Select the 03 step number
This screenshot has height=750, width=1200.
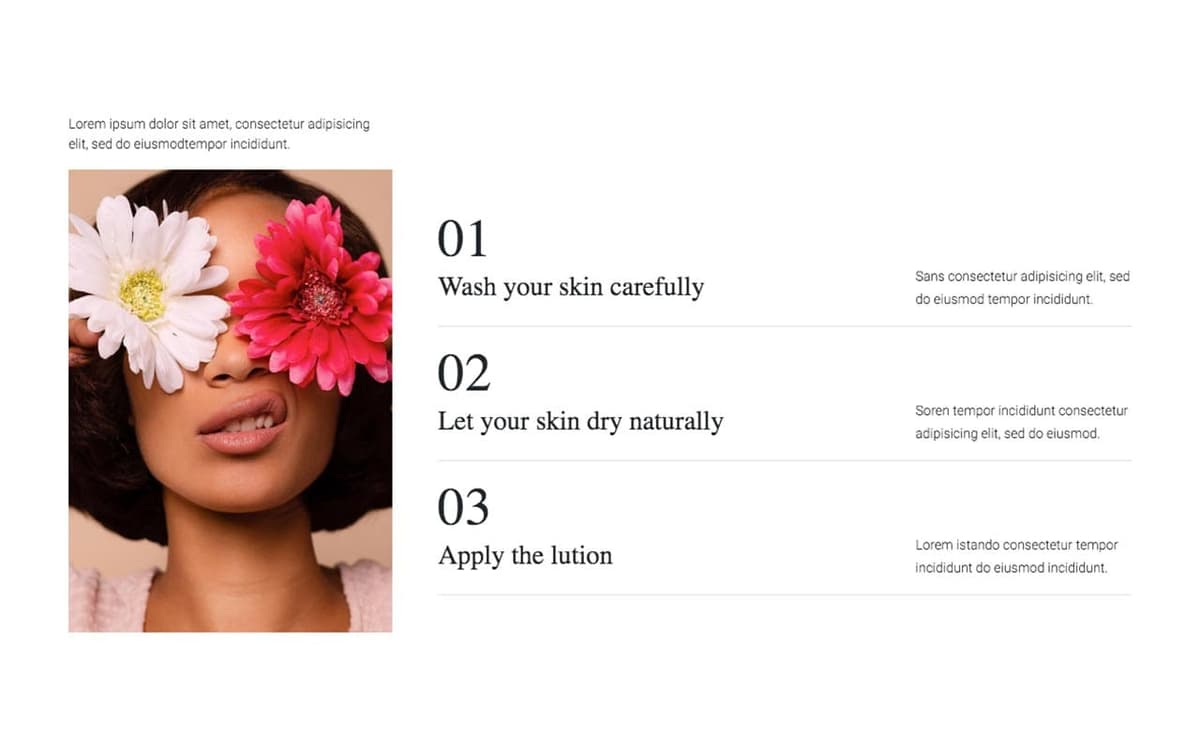coord(464,507)
